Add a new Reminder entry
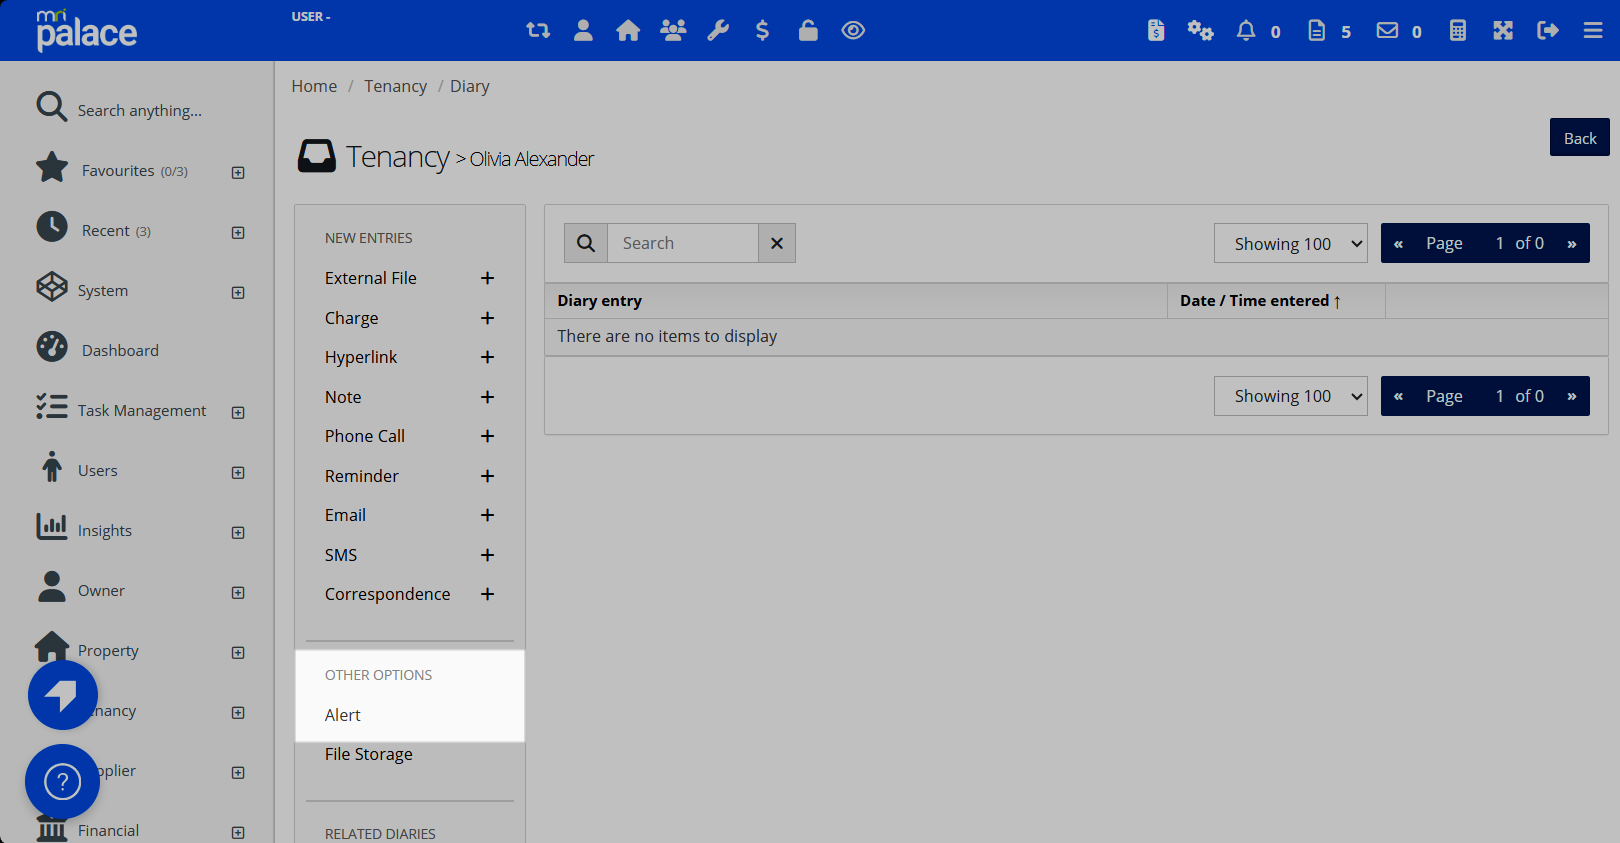1620x843 pixels. [487, 476]
